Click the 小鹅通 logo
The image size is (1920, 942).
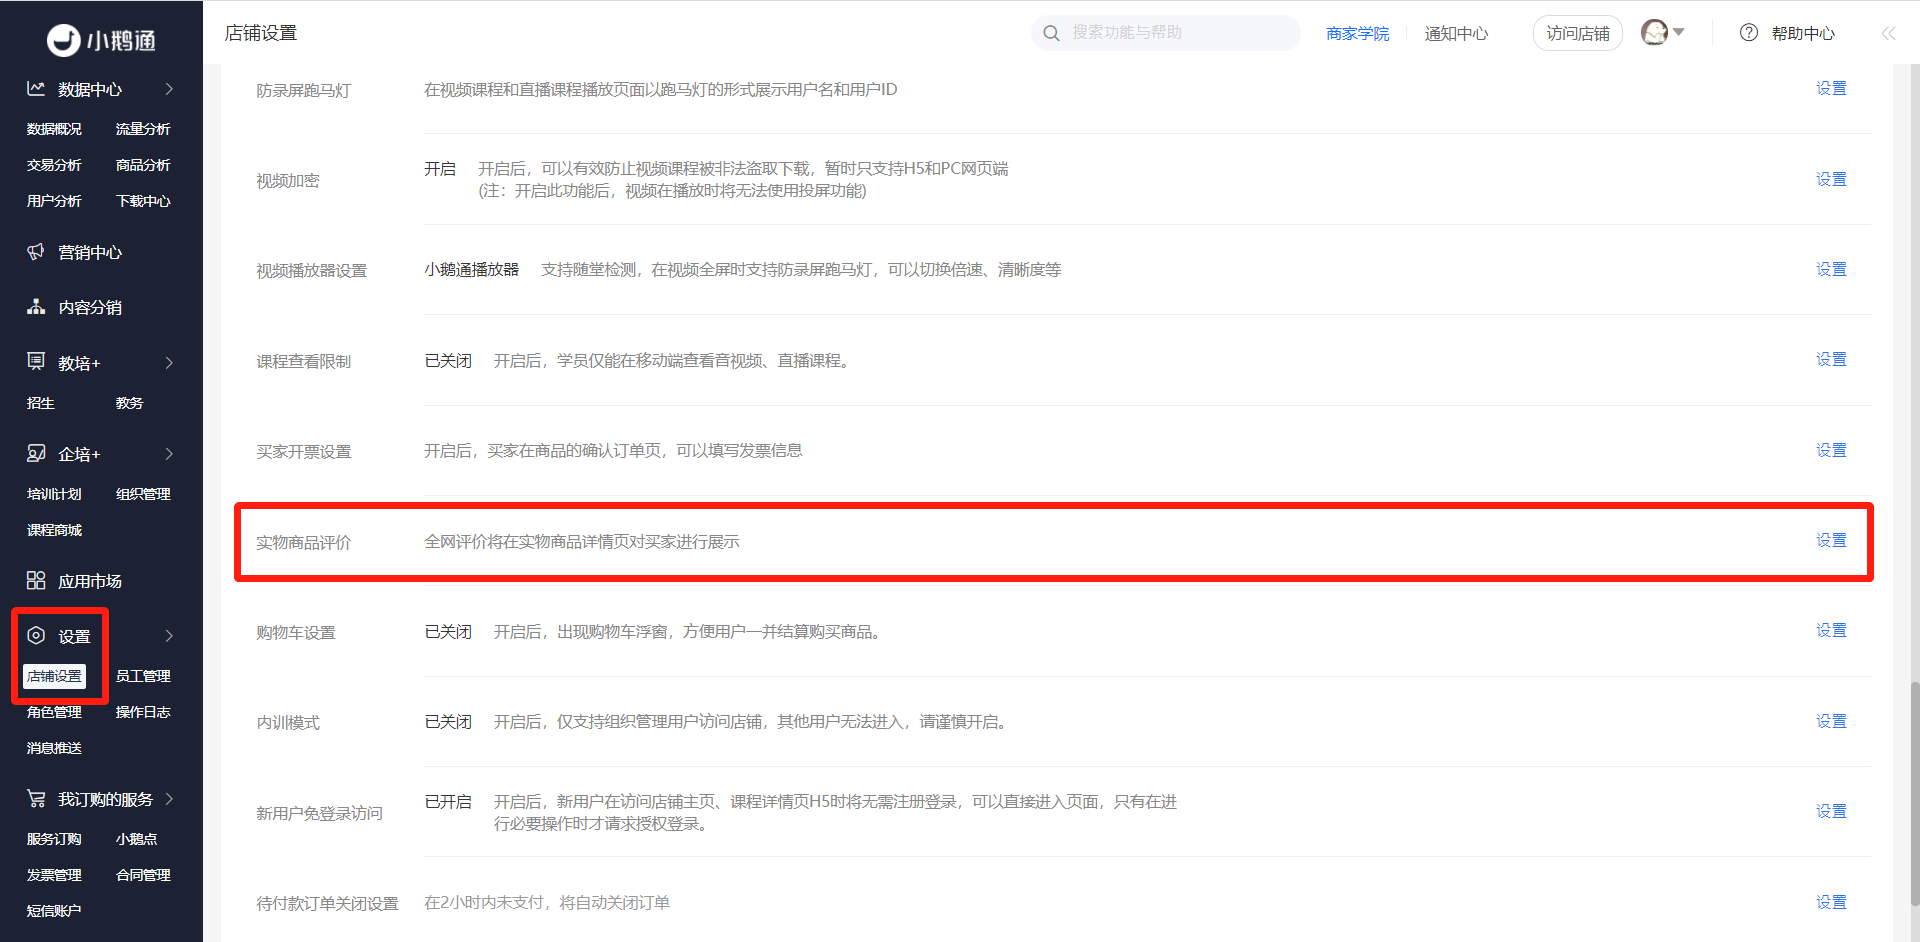[x=102, y=40]
